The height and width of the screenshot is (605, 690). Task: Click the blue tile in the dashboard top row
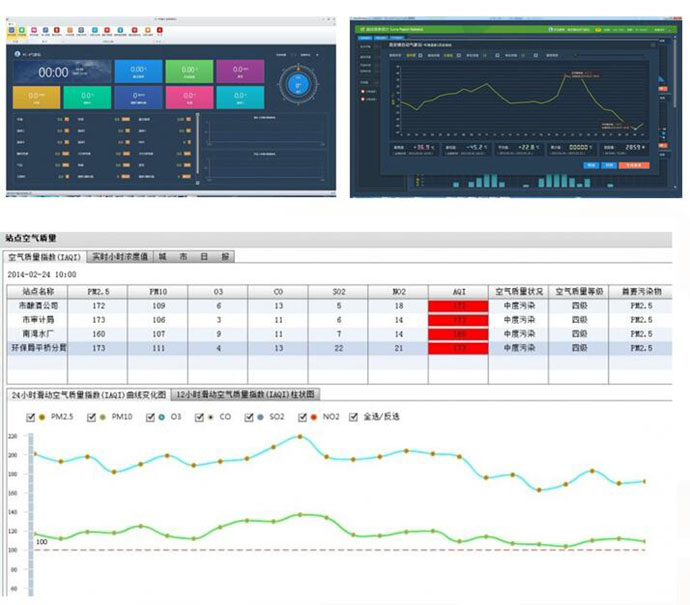click(x=137, y=72)
